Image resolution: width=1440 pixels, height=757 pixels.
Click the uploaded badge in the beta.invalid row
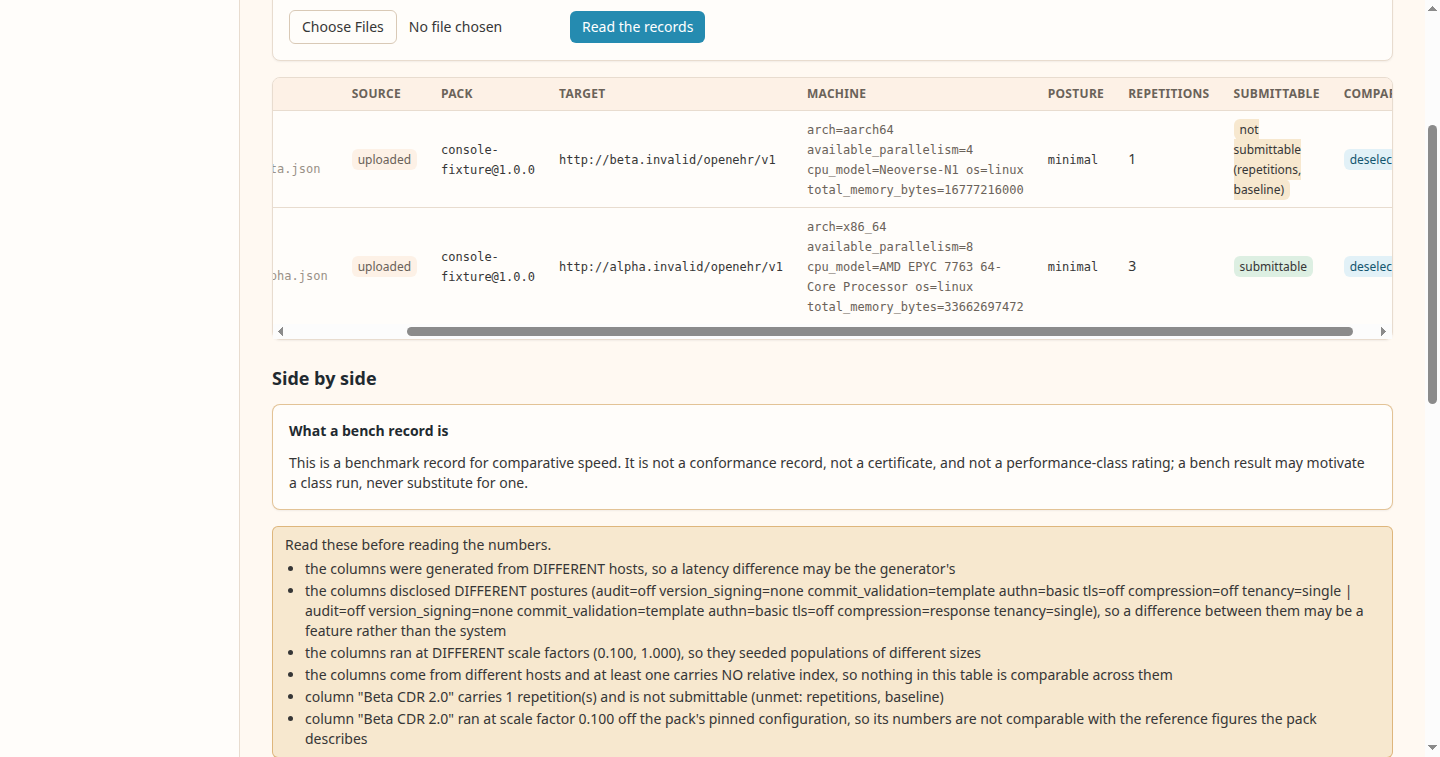(x=384, y=160)
